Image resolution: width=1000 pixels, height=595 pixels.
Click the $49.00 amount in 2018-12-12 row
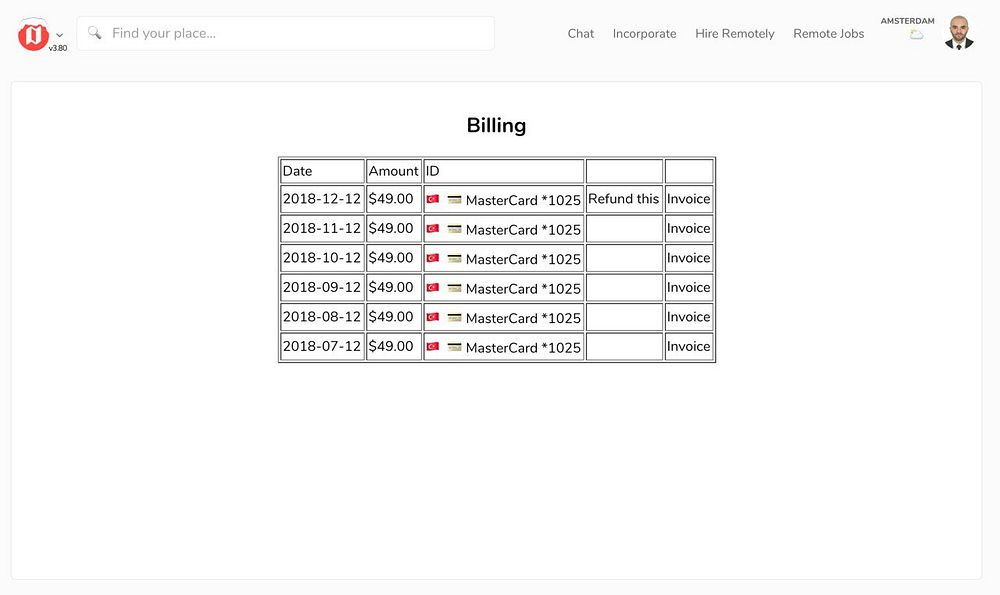[x=391, y=199]
